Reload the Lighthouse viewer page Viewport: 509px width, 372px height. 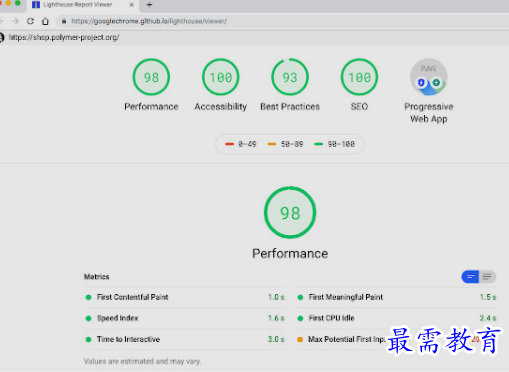[30, 21]
